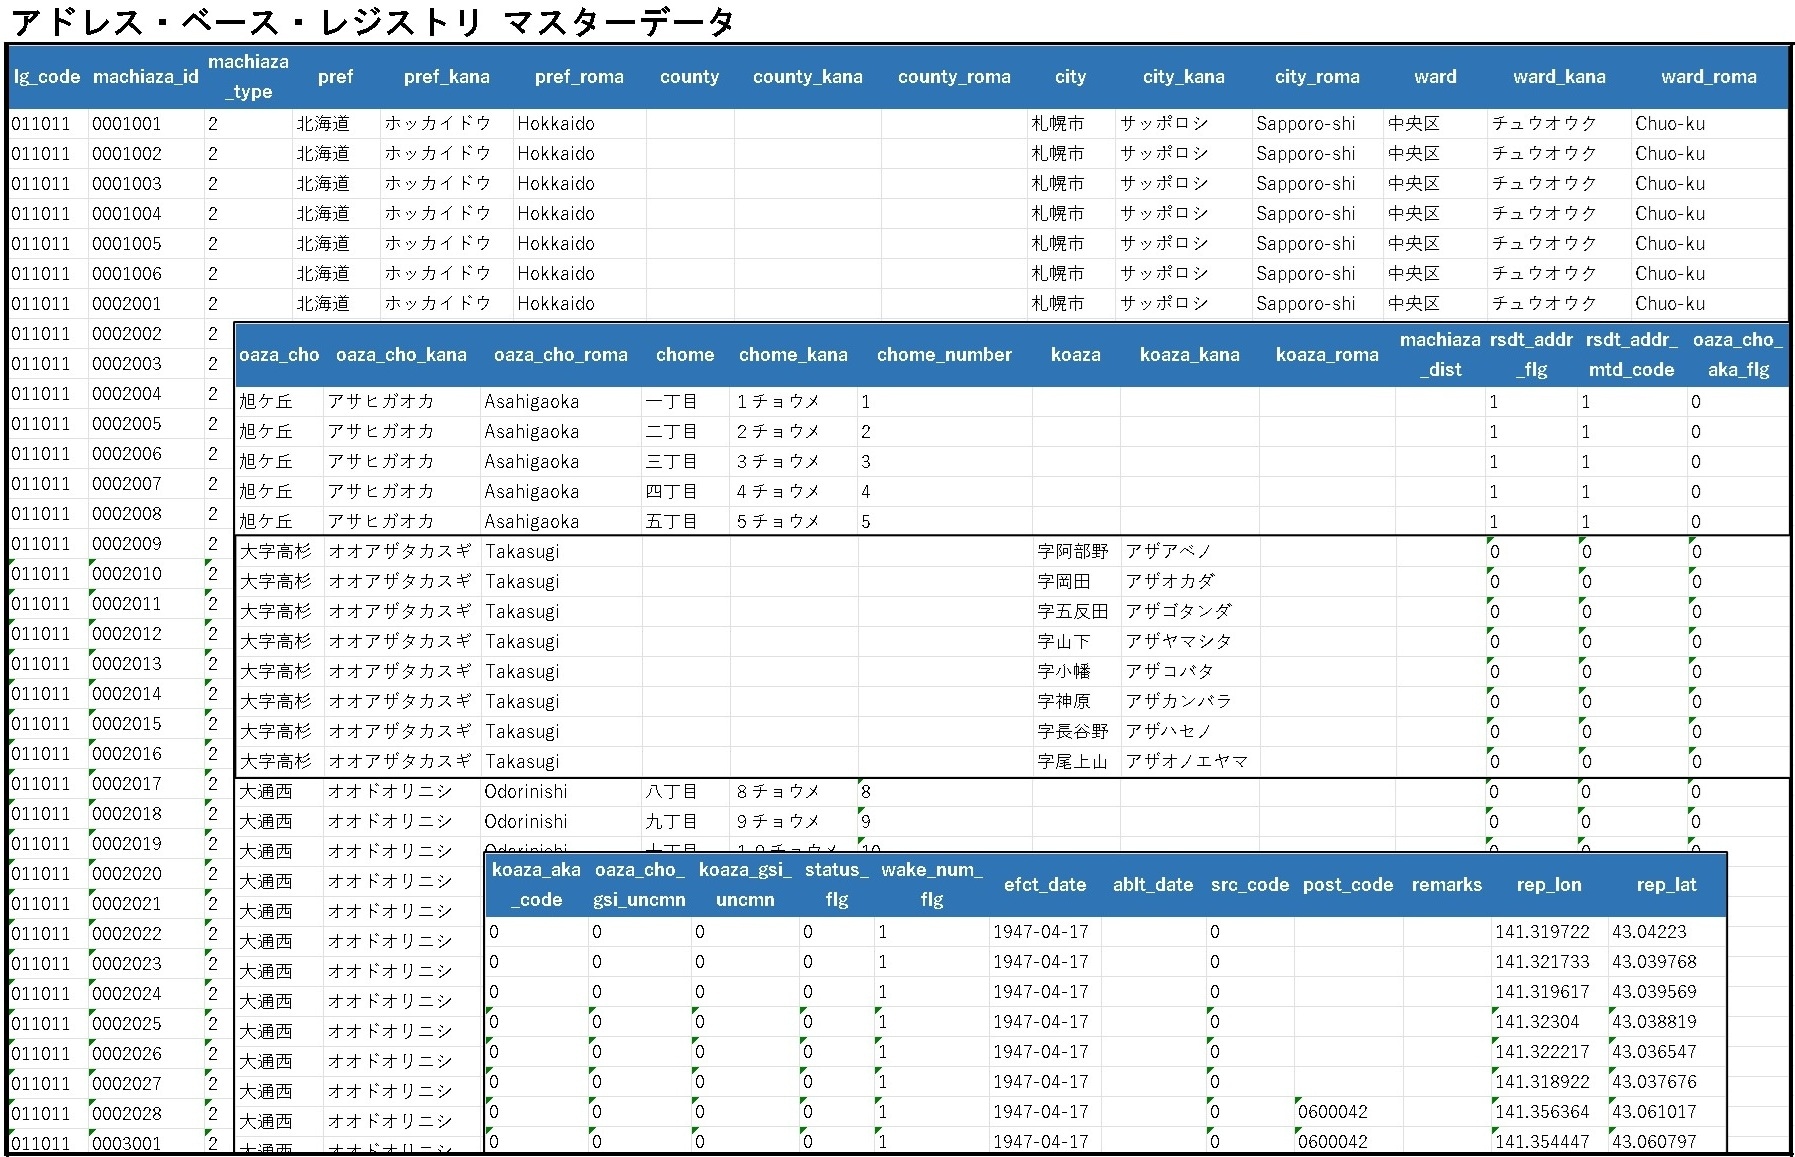Click the lg_code column header
This screenshot has height=1157, width=1795.
pos(46,77)
